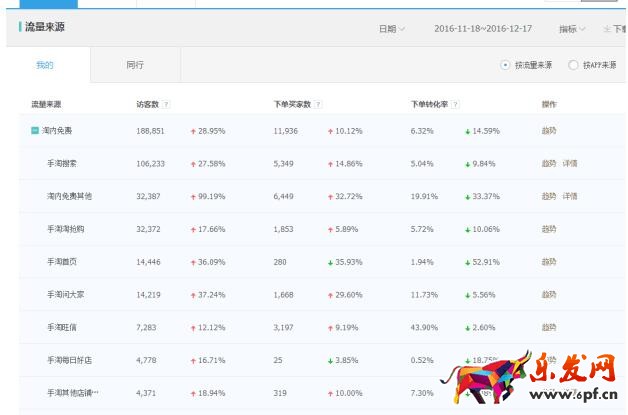The height and width of the screenshot is (415, 628).
Task: Click the download icon at top right
Action: [607, 29]
